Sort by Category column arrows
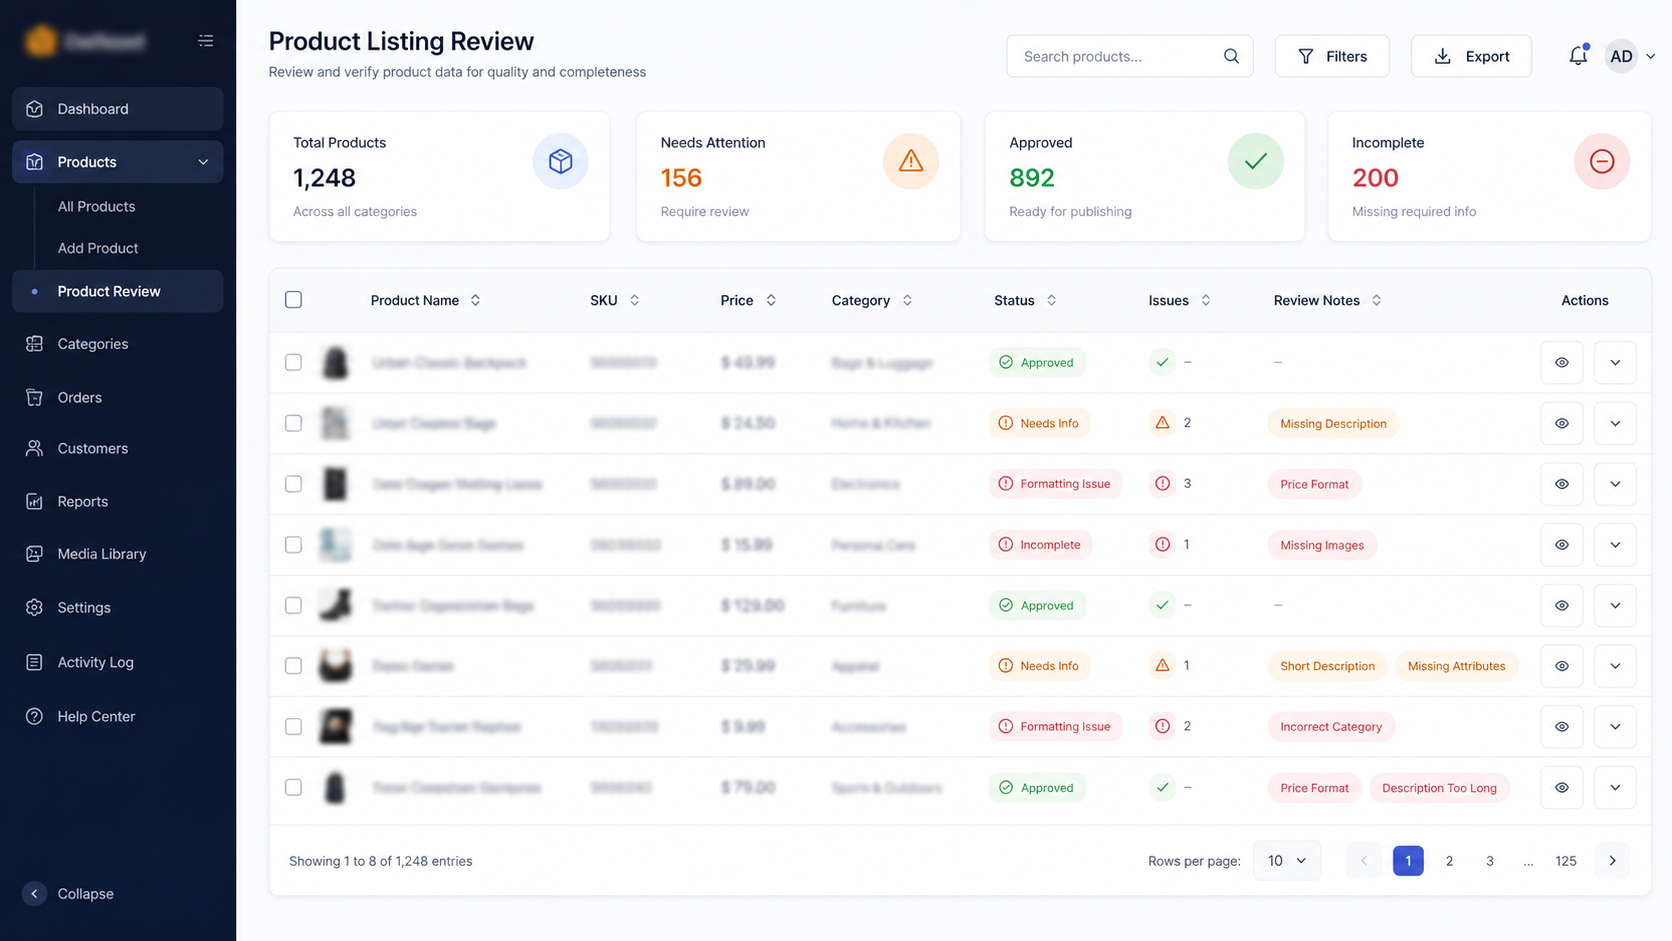The width and height of the screenshot is (1672, 941). (907, 300)
